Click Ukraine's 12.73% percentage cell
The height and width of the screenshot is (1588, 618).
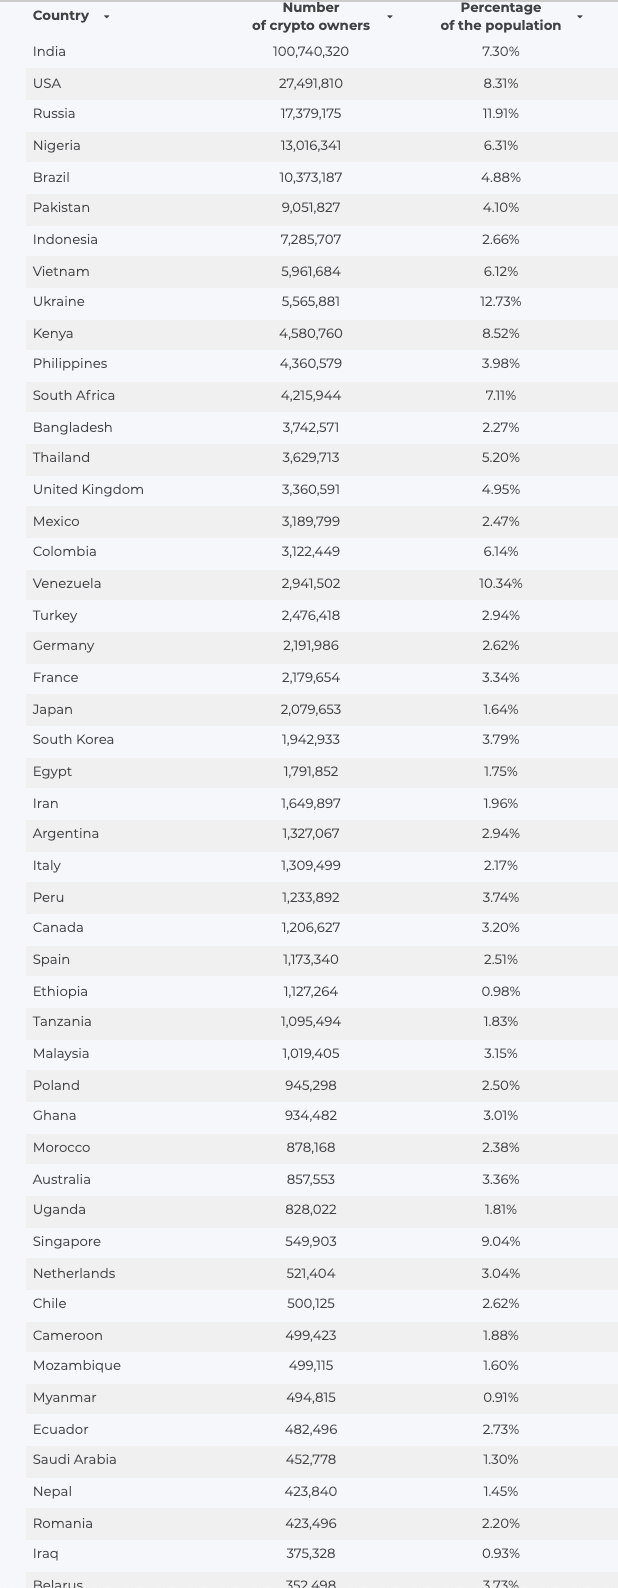[501, 301]
